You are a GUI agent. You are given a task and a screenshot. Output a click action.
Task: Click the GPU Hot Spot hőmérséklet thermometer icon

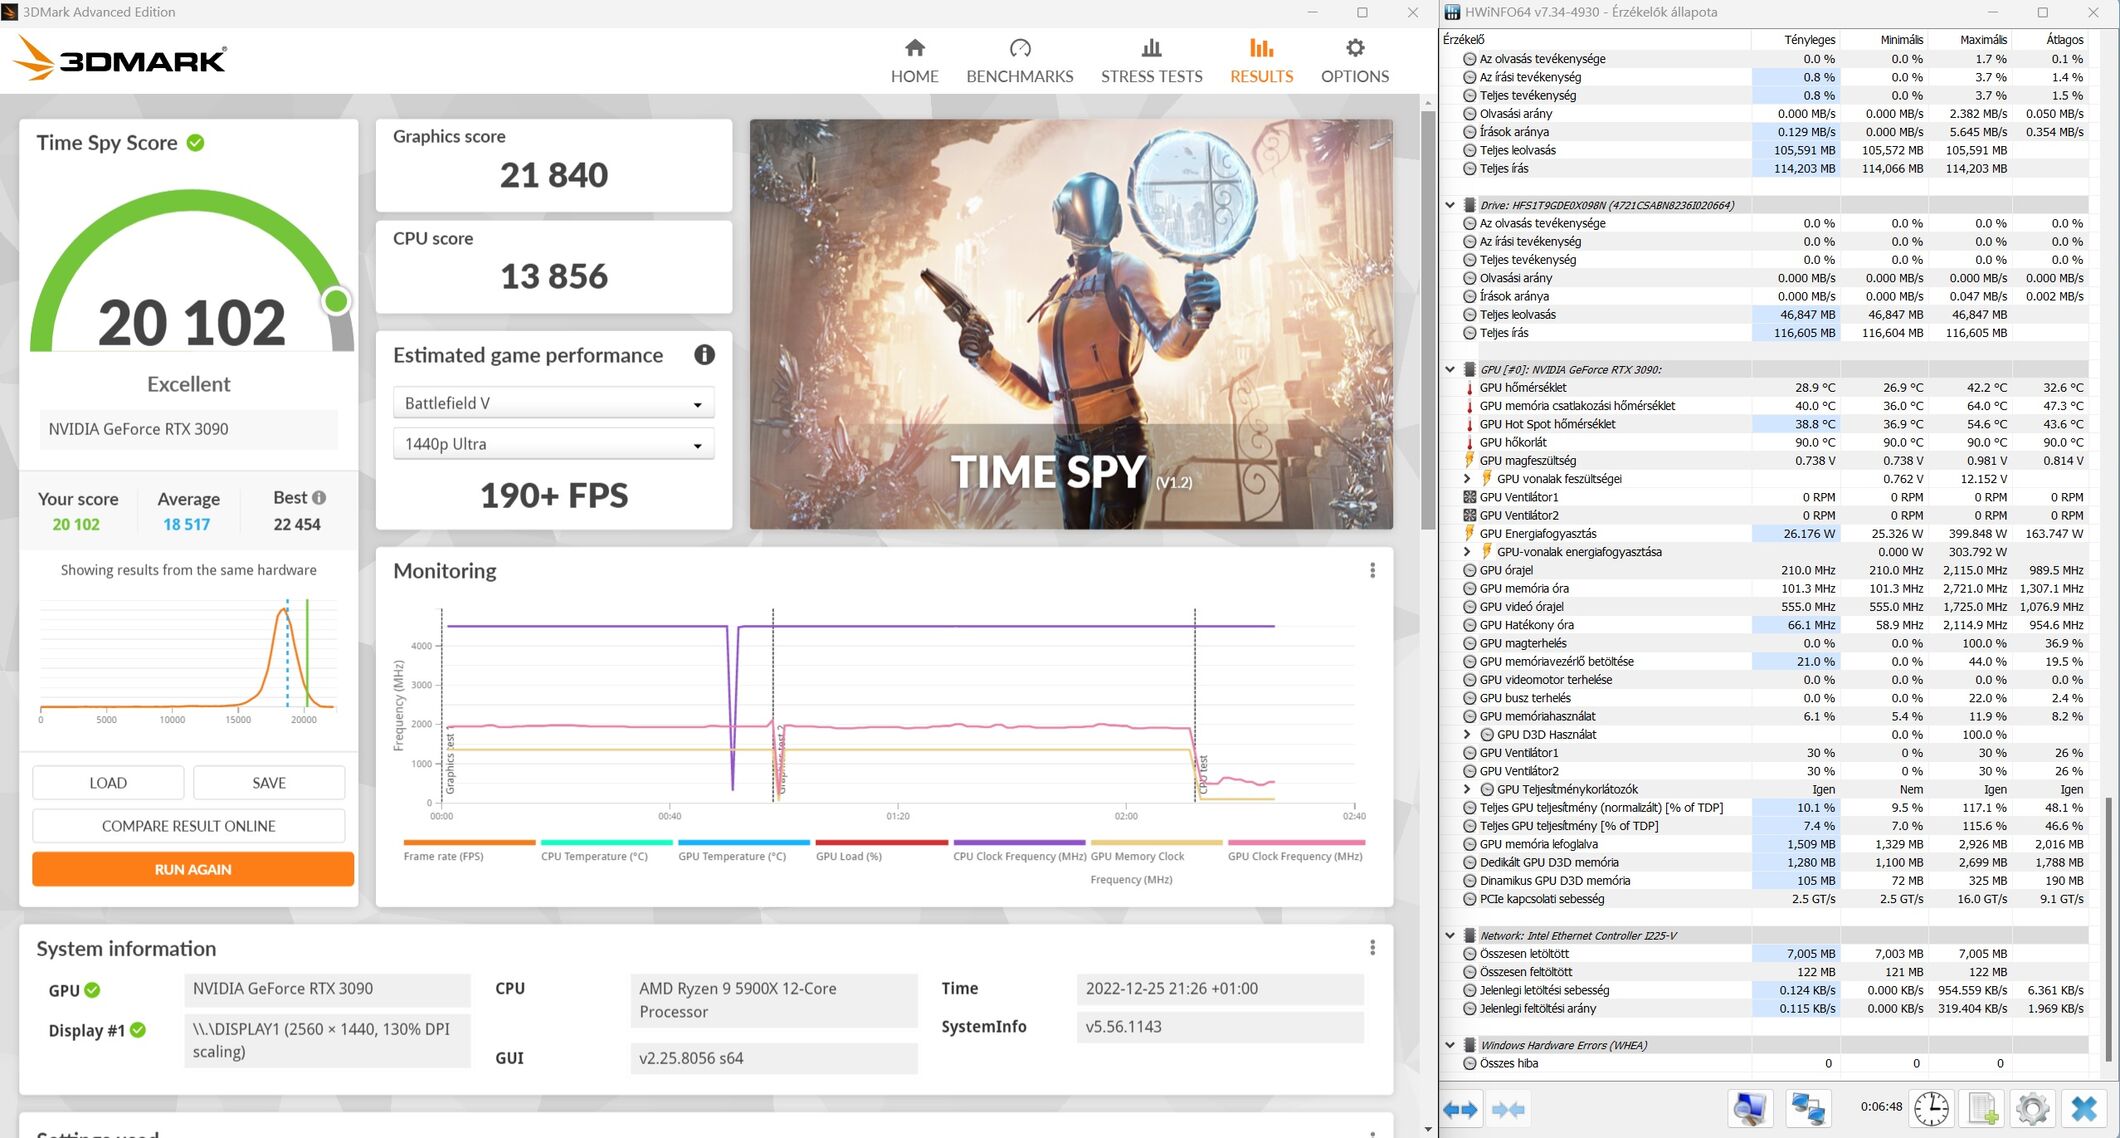tap(1470, 424)
